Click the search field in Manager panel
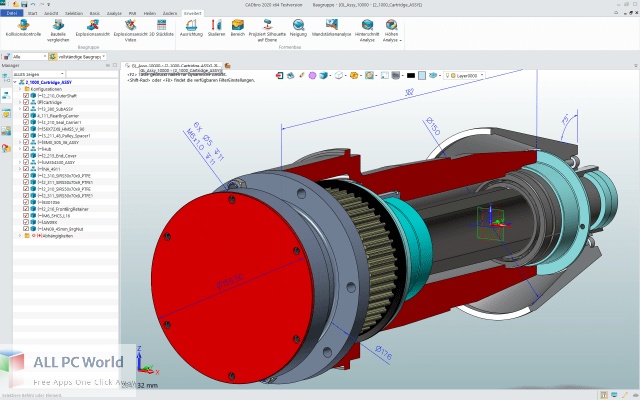The width and height of the screenshot is (640, 400). (92, 74)
